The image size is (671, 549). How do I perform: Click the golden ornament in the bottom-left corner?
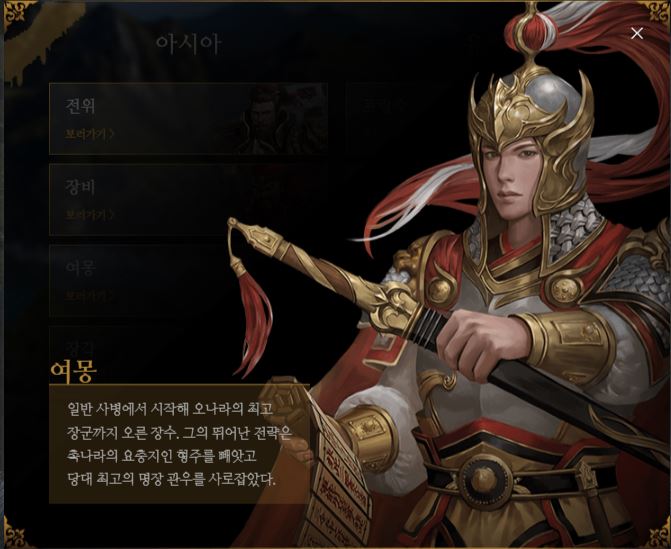click(15, 533)
